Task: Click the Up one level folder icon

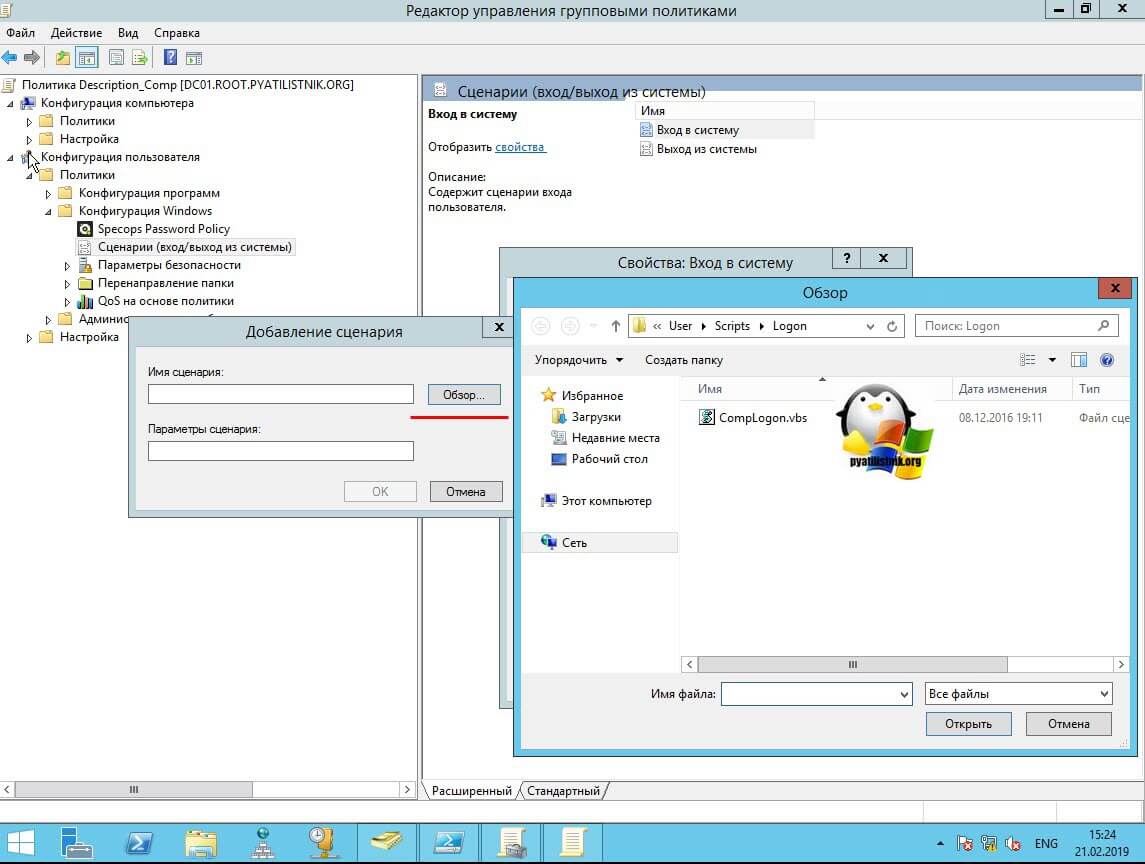Action: click(63, 58)
